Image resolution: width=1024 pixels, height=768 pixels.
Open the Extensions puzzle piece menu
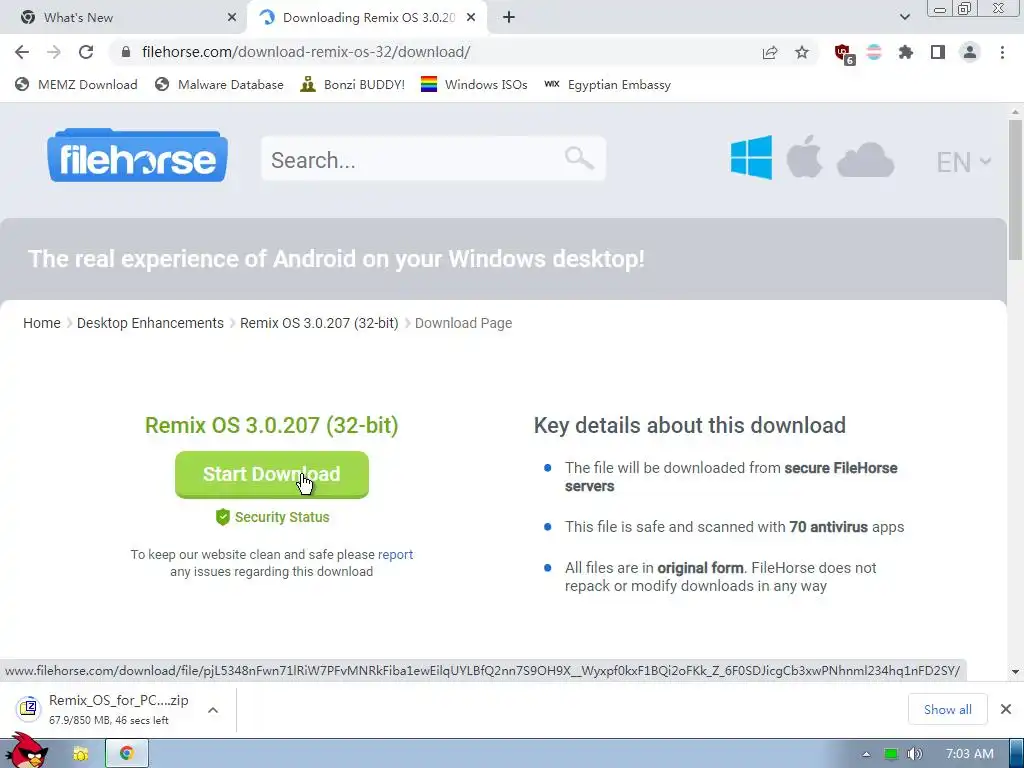coord(905,52)
